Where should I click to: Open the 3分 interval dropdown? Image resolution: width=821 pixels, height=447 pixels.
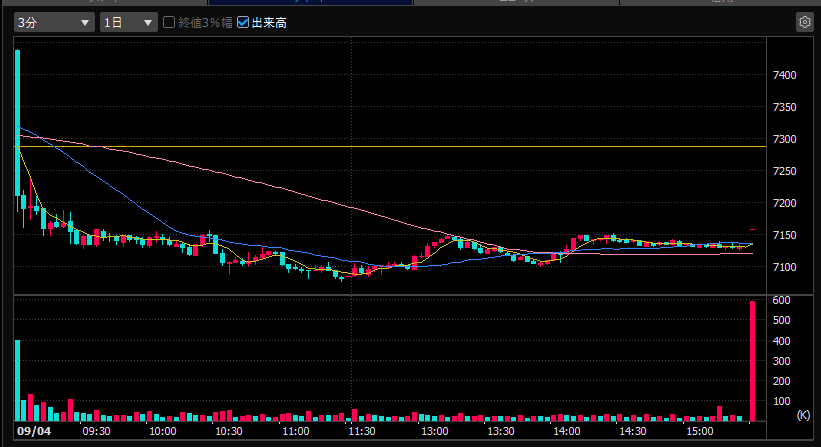coord(54,23)
